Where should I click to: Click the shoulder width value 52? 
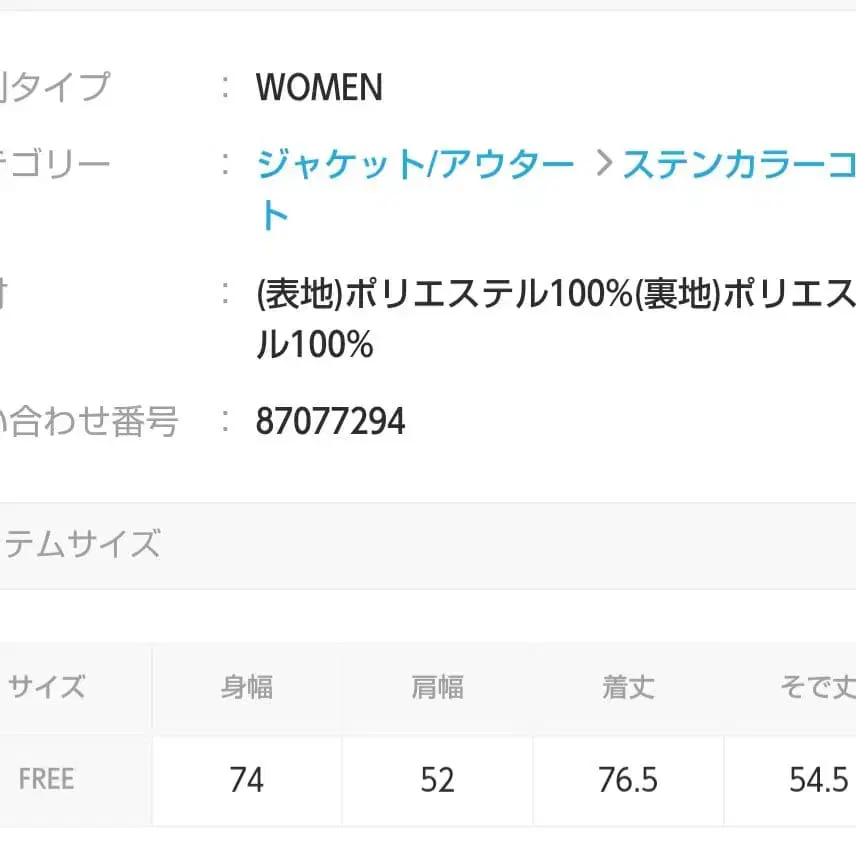tap(436, 780)
